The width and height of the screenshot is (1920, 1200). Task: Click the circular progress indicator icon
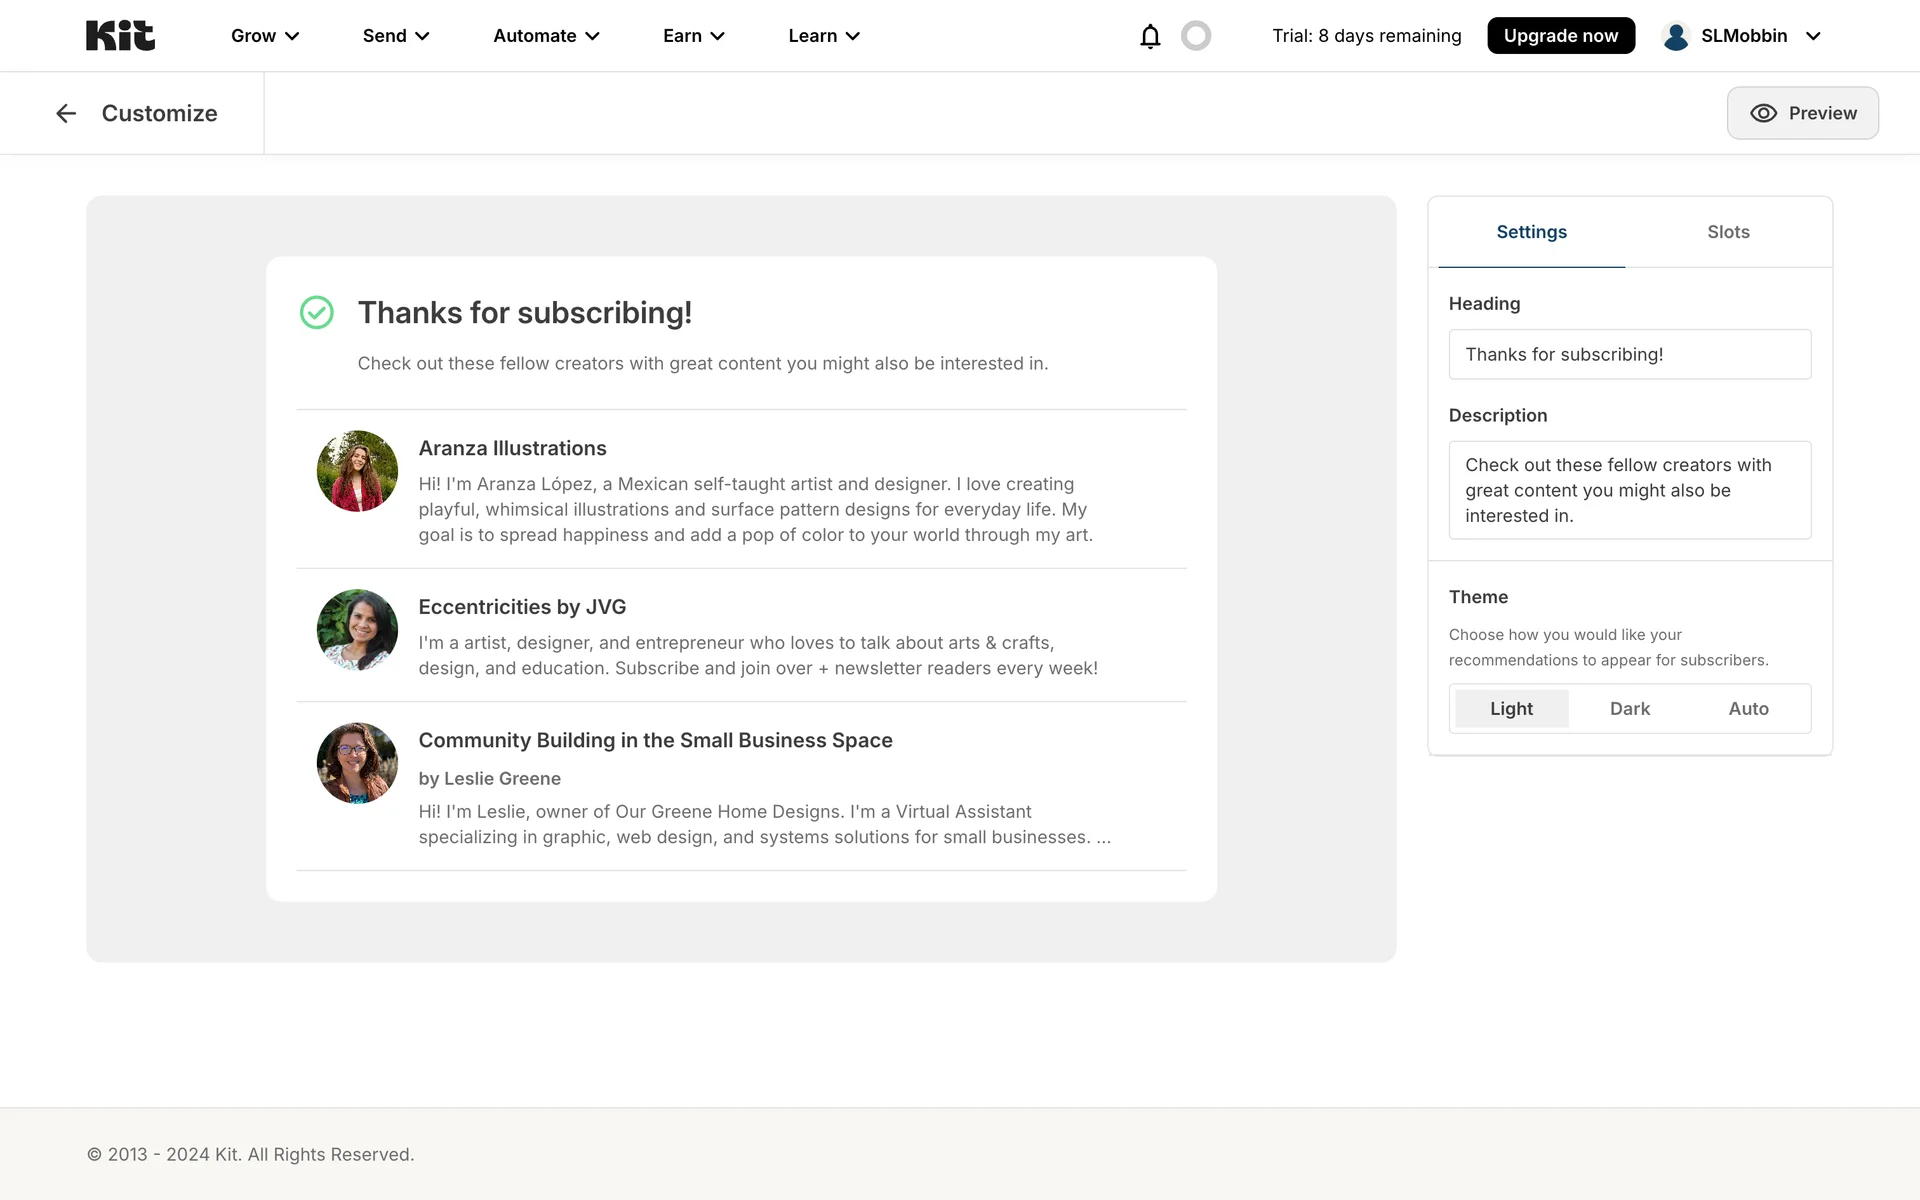point(1196,36)
